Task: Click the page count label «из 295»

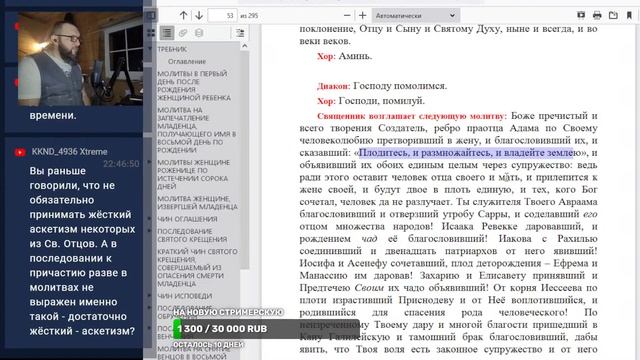Action: point(249,16)
